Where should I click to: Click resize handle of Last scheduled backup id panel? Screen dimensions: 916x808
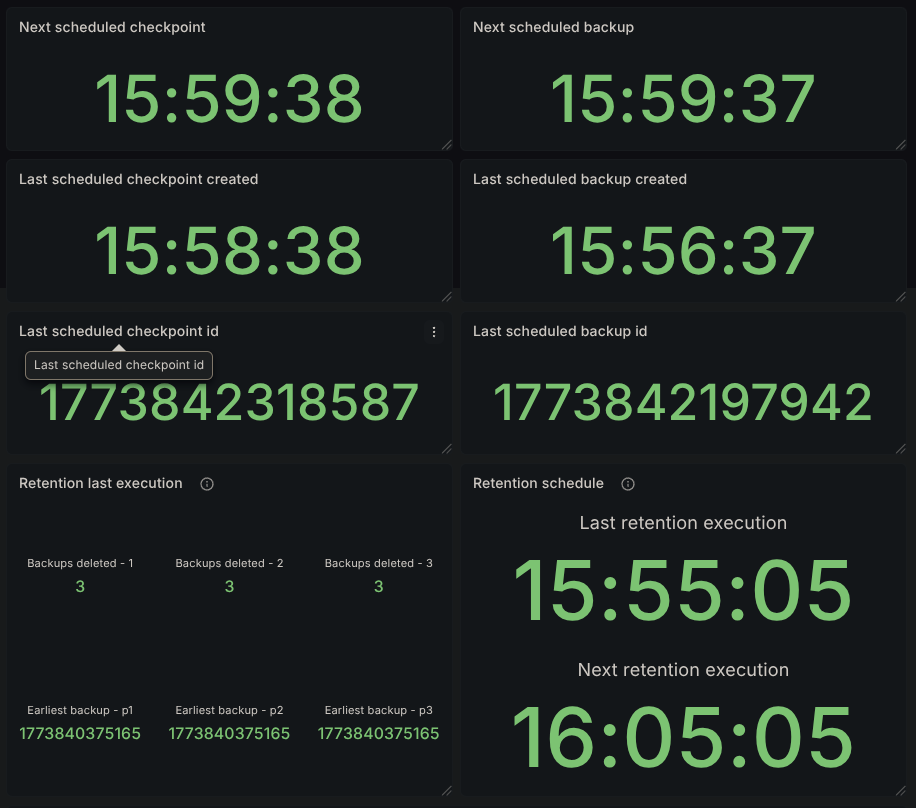pos(901,449)
